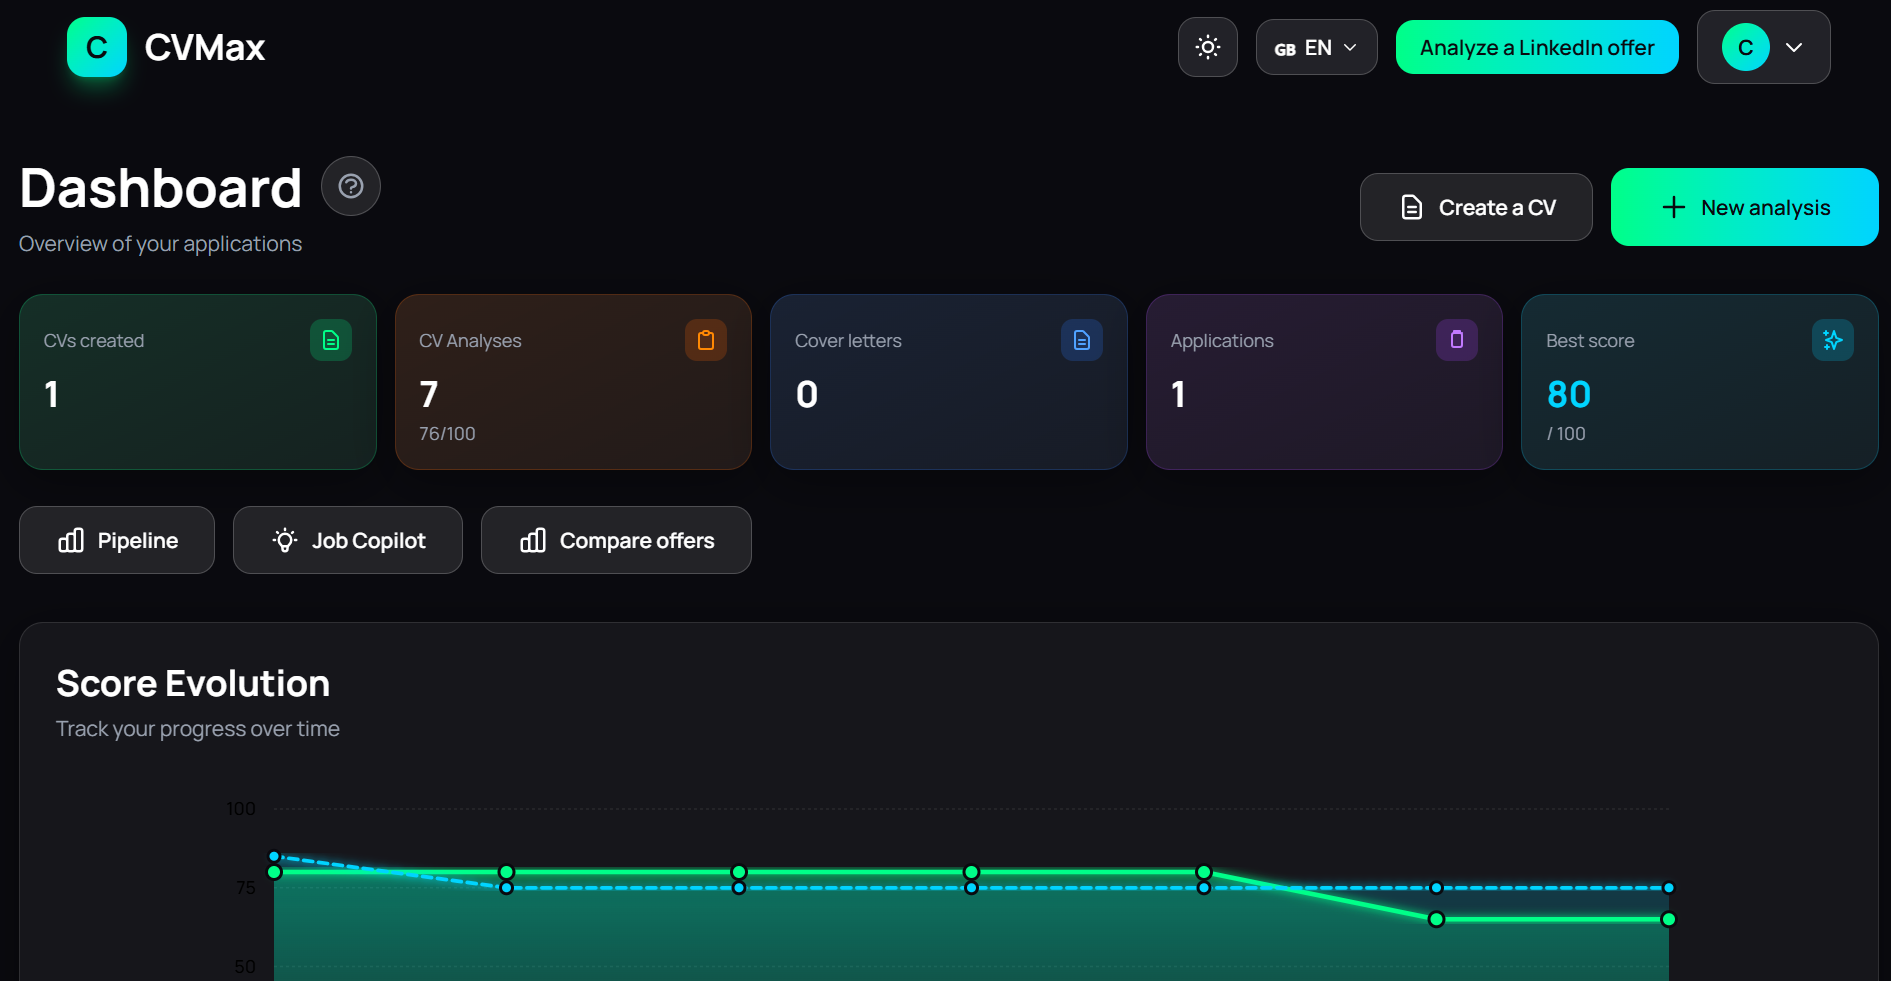Screen dimensions: 1891x981
Task: Click the sparkle icon on Best score card
Action: 1832,340
